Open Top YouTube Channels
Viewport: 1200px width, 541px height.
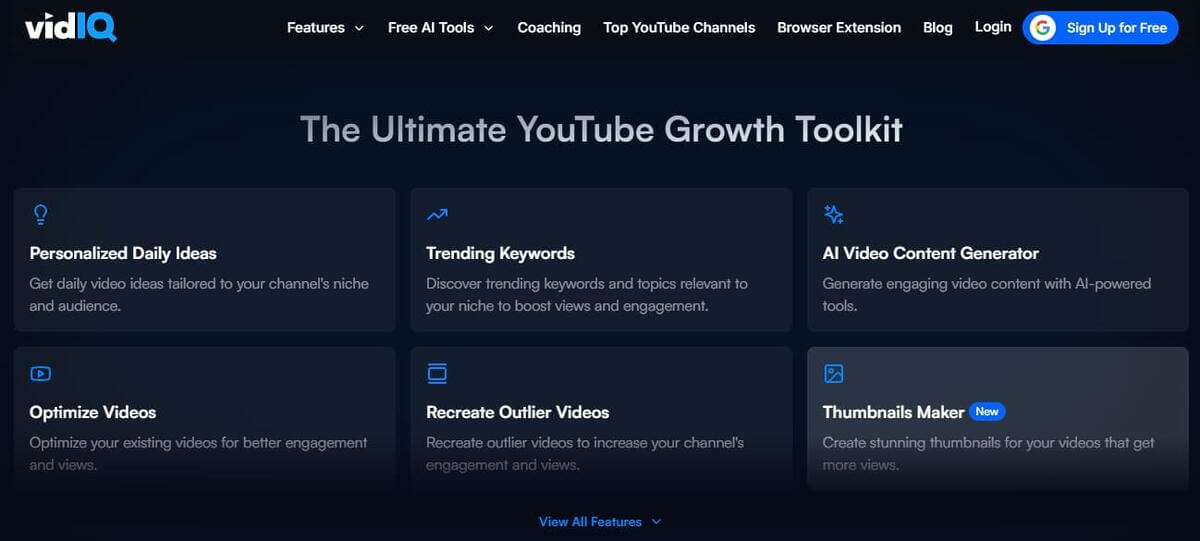point(679,28)
